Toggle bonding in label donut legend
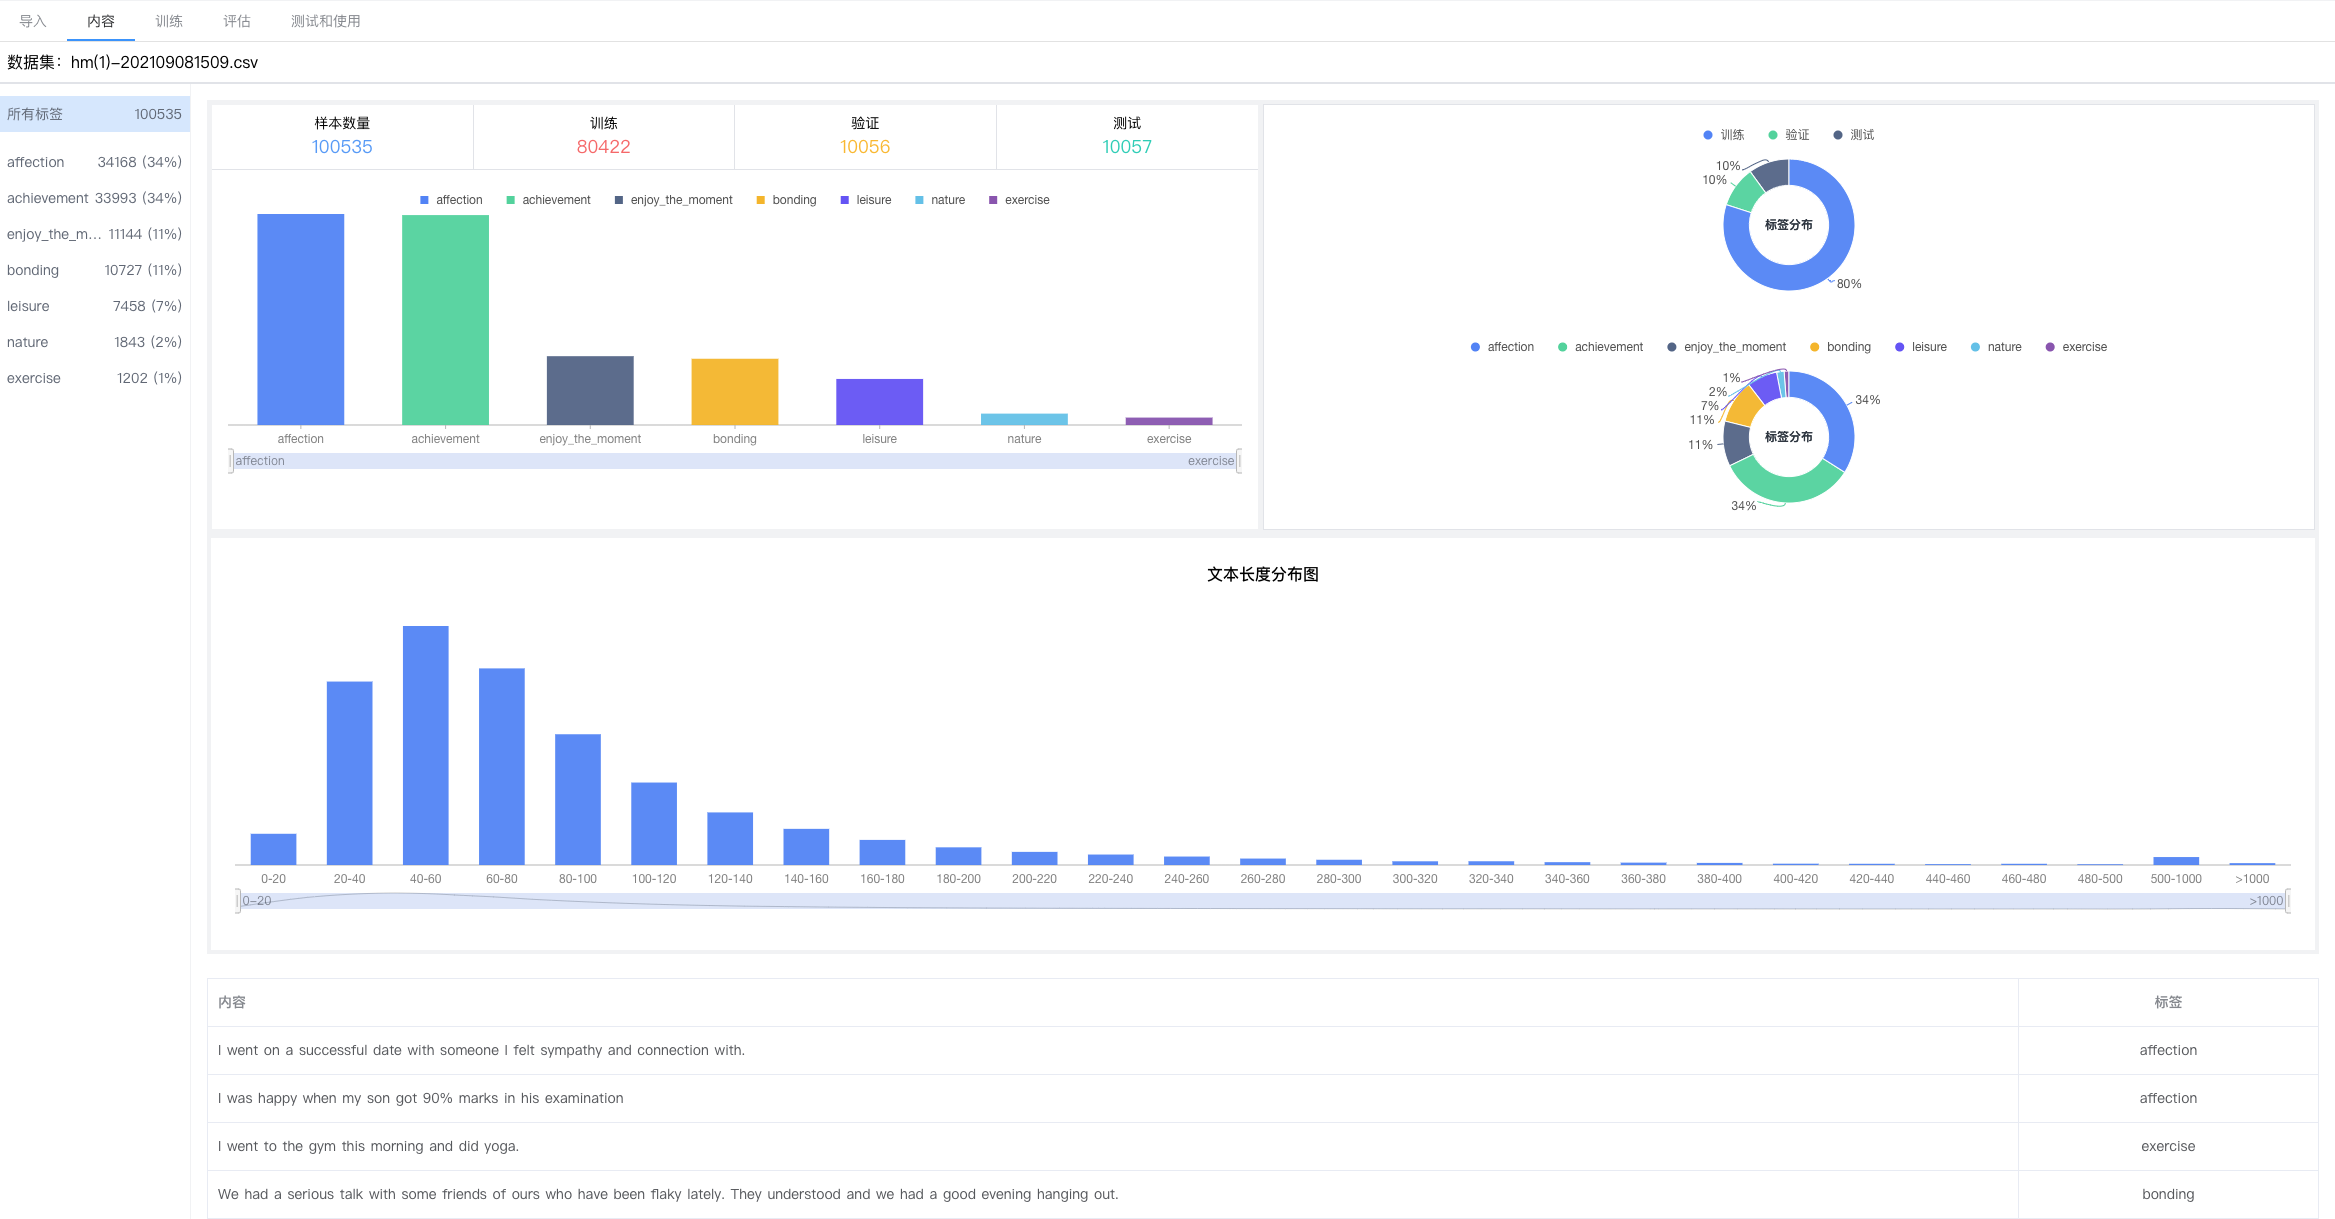Screen dimensions: 2335x1219 tap(1840, 347)
